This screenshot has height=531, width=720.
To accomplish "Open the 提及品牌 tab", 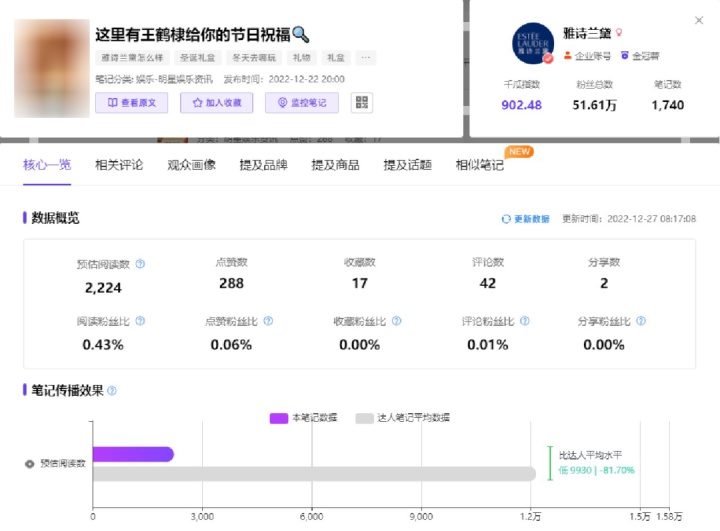I will 264,165.
